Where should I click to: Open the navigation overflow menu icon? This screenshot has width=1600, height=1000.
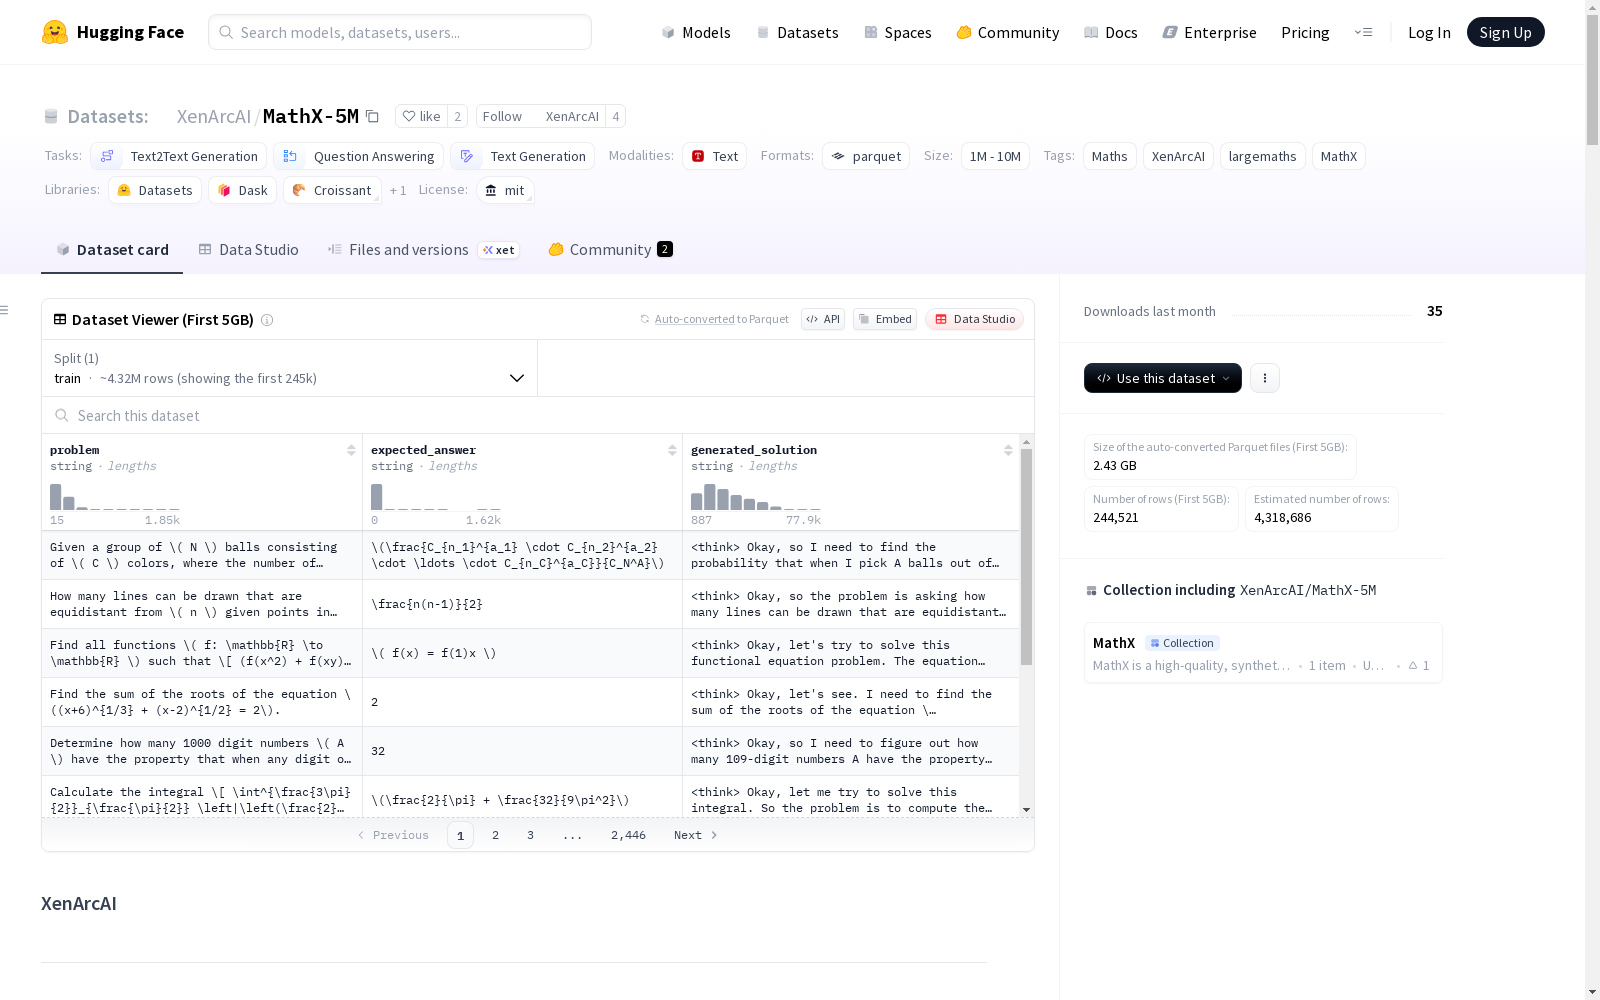pos(1363,32)
